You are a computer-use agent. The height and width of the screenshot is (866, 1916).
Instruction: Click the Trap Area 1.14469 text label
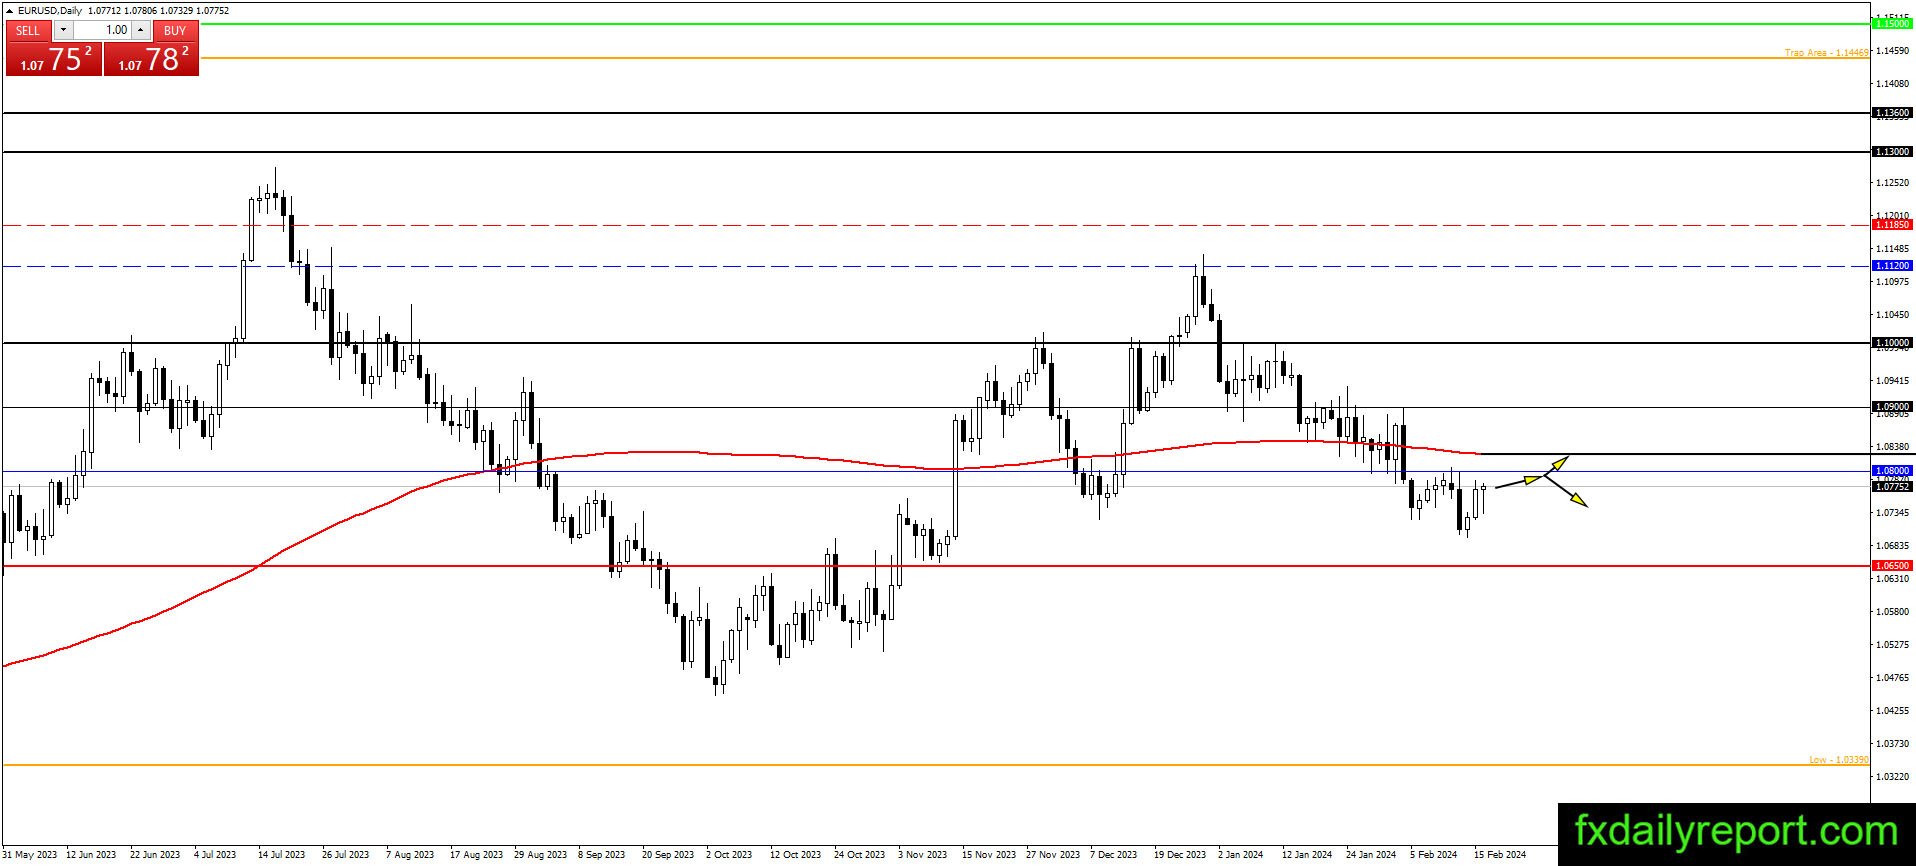coord(1826,52)
